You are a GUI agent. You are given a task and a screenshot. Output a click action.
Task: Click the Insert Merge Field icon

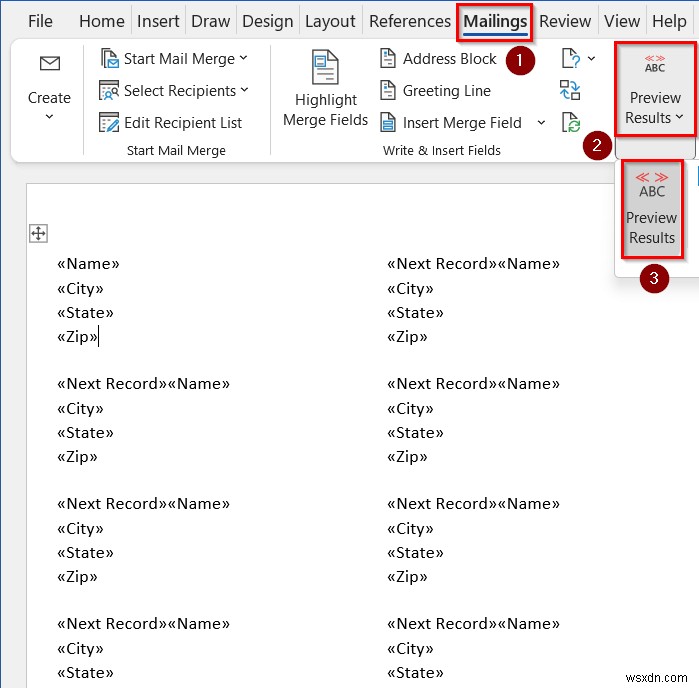(388, 122)
